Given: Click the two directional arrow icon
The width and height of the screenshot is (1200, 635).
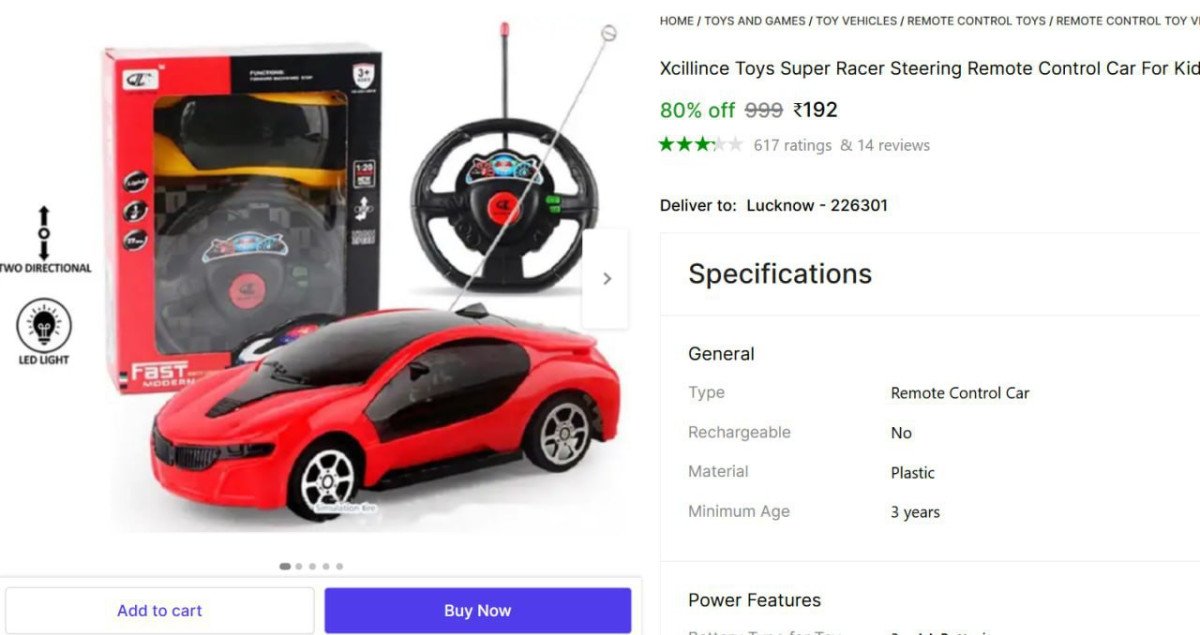Looking at the screenshot, I should tap(43, 232).
